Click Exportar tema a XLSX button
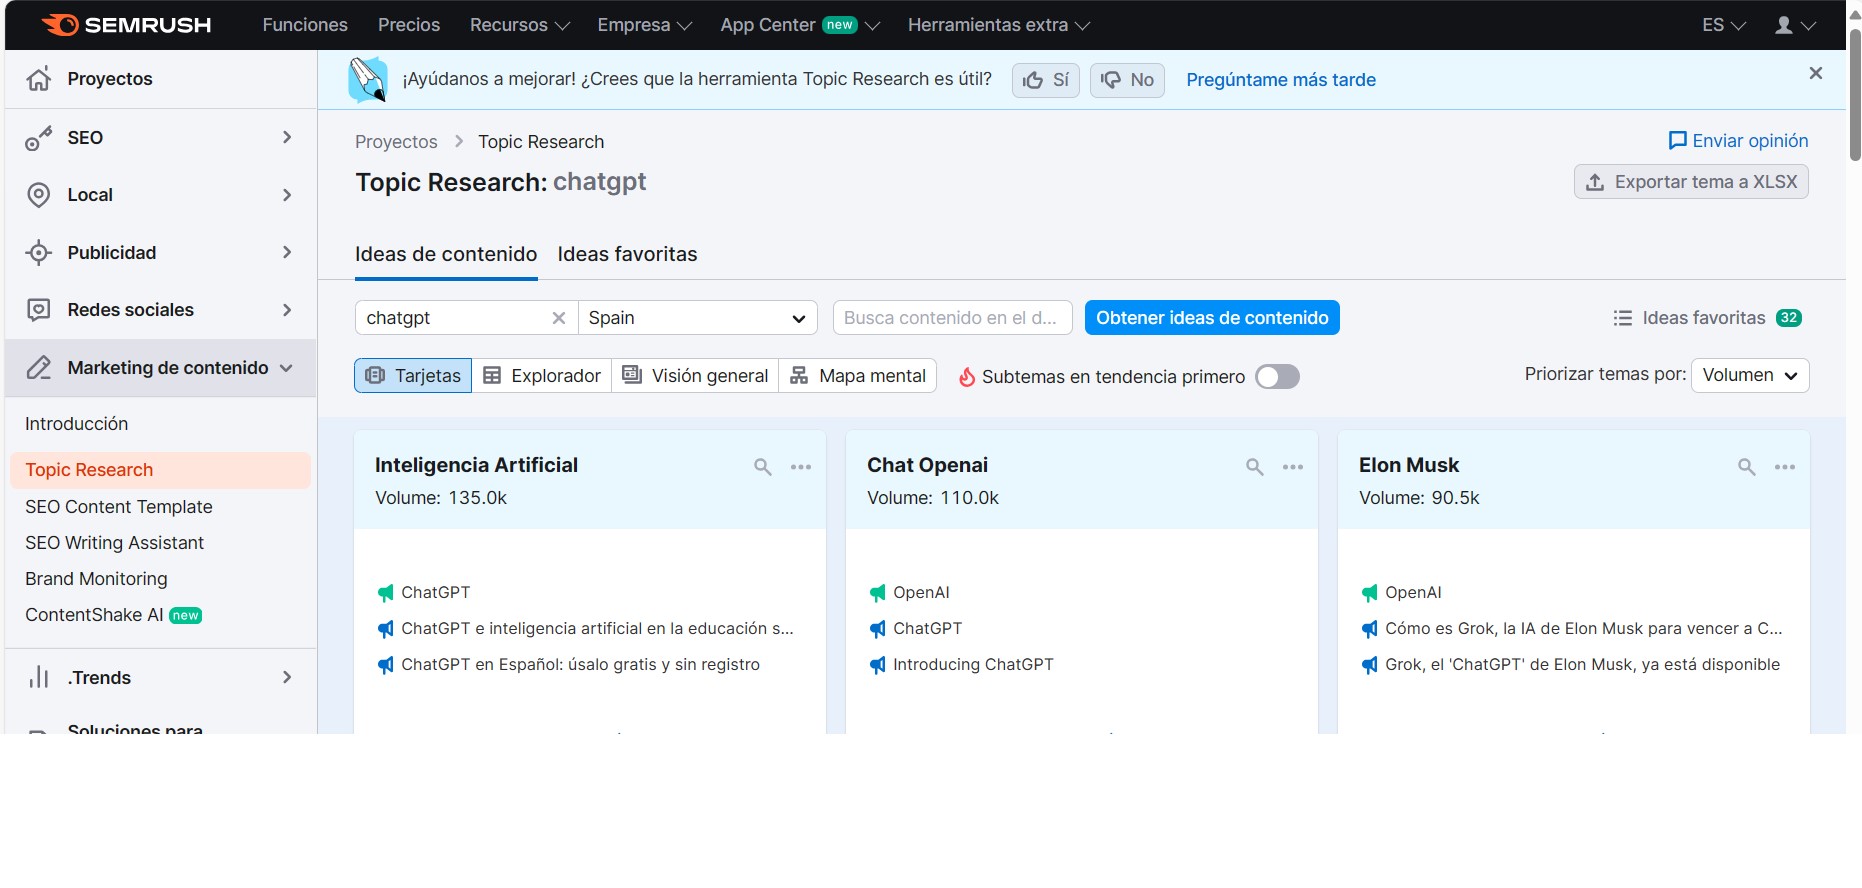 1691,182
